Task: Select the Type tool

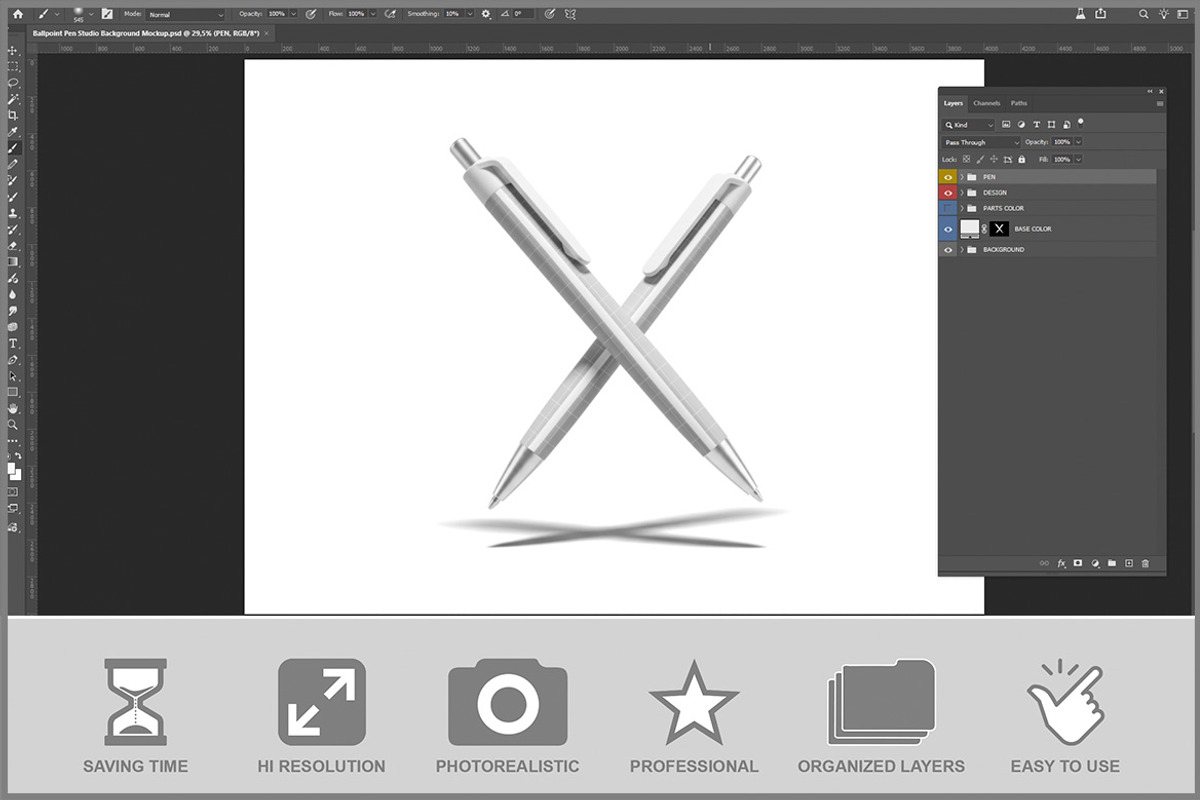Action: (13, 343)
